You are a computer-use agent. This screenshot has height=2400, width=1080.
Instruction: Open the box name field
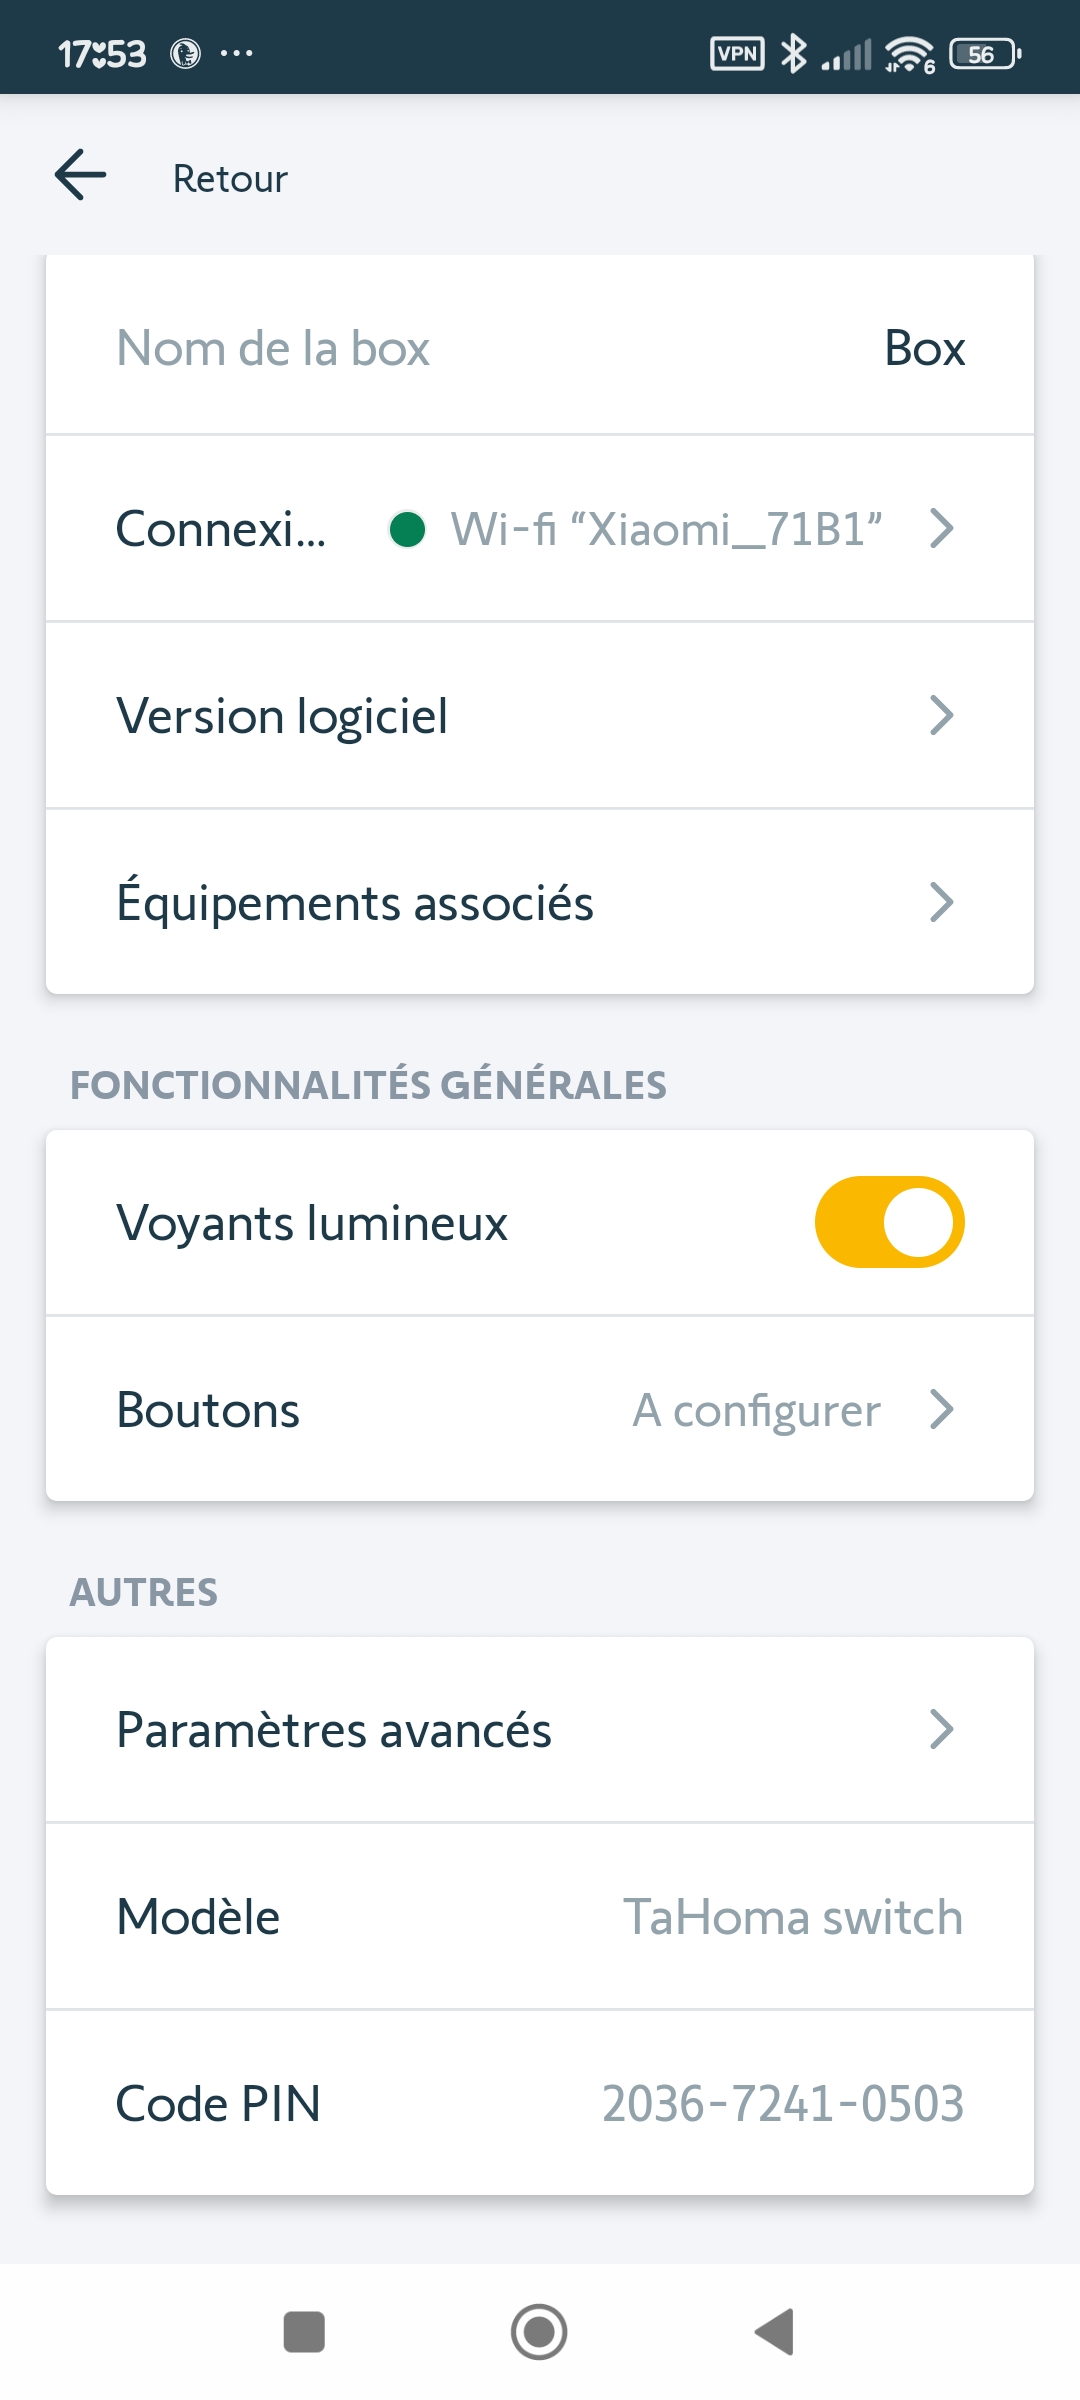pyautogui.click(x=540, y=348)
